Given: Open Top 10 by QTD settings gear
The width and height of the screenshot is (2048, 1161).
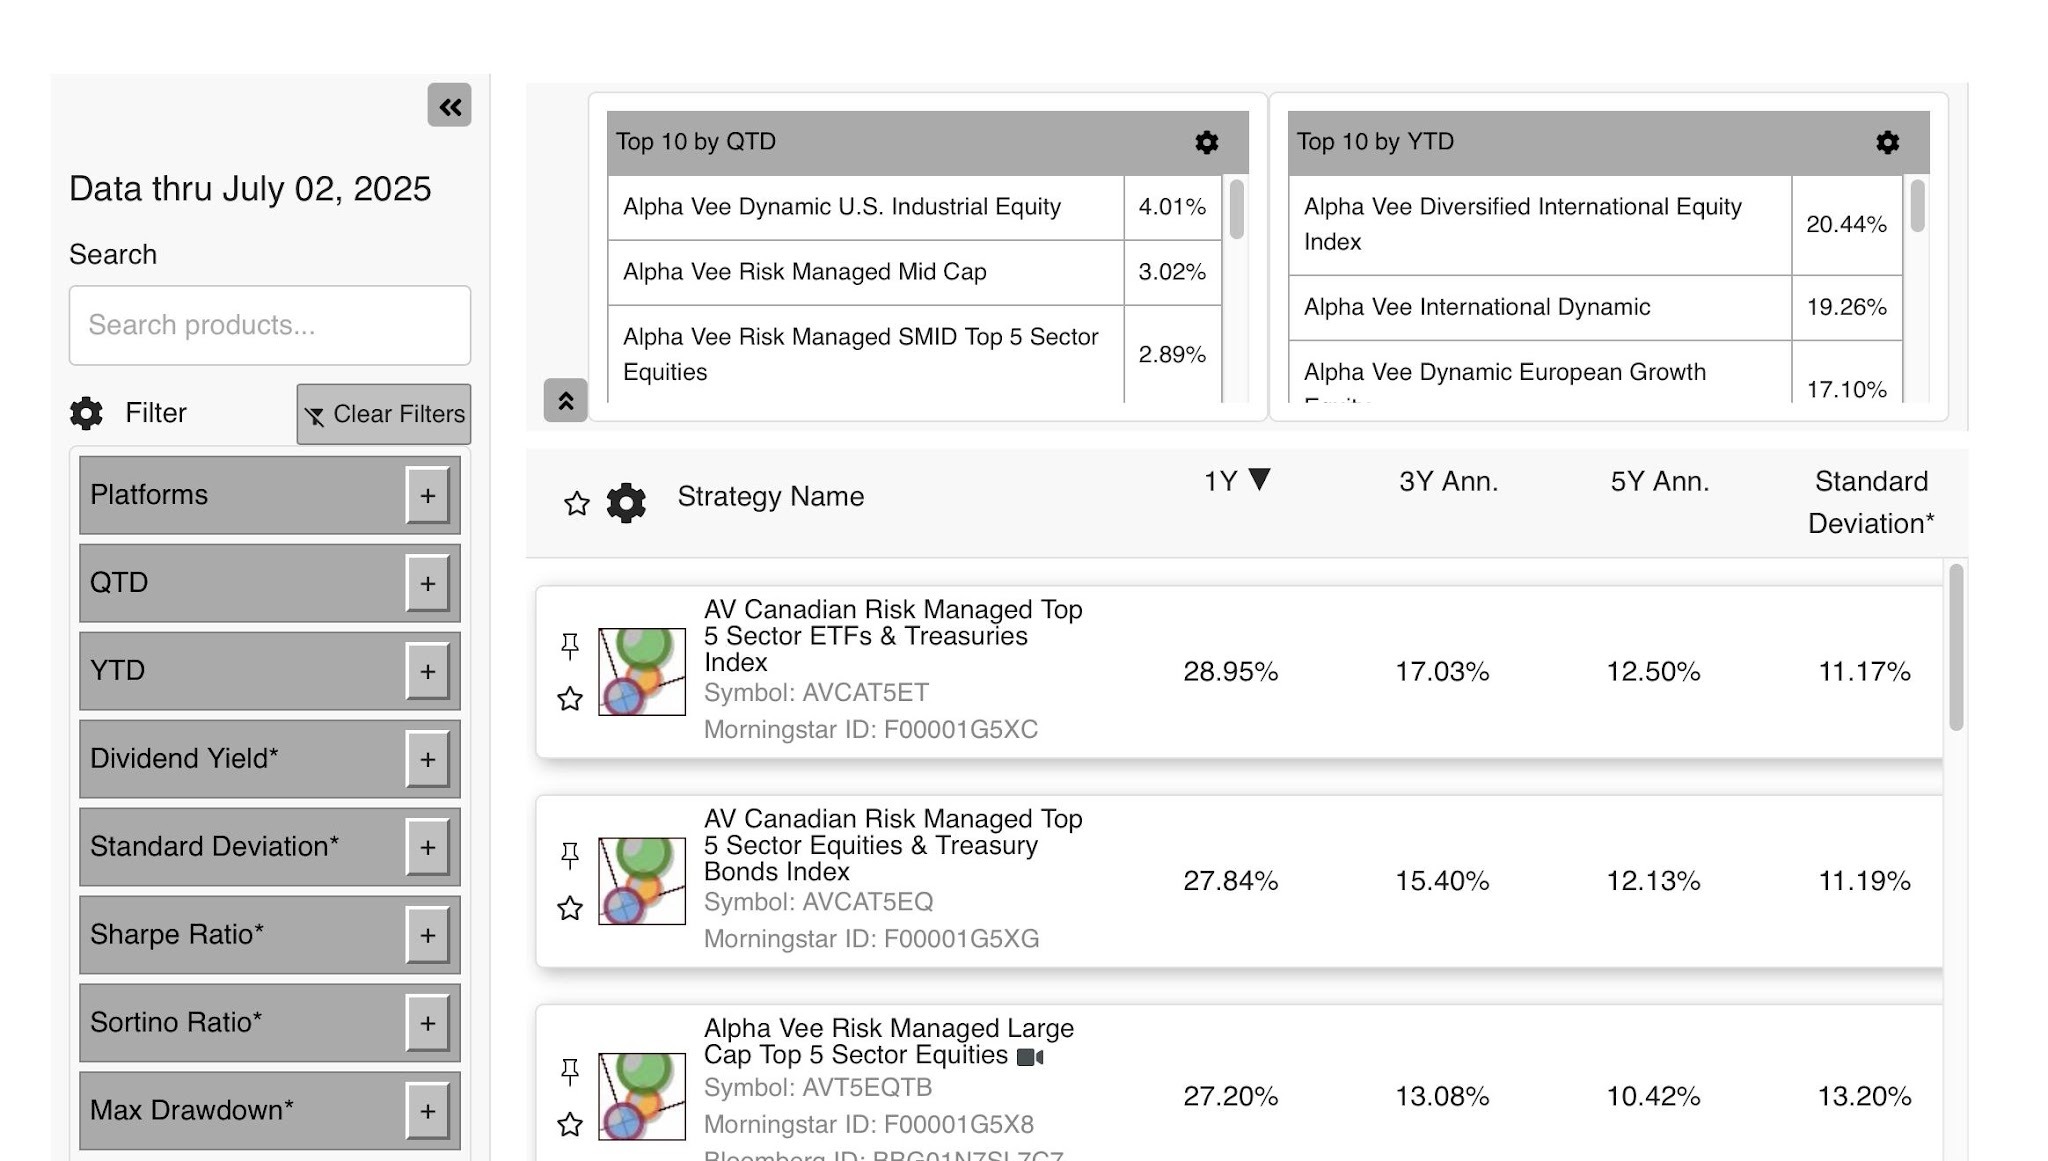Looking at the screenshot, I should point(1206,142).
